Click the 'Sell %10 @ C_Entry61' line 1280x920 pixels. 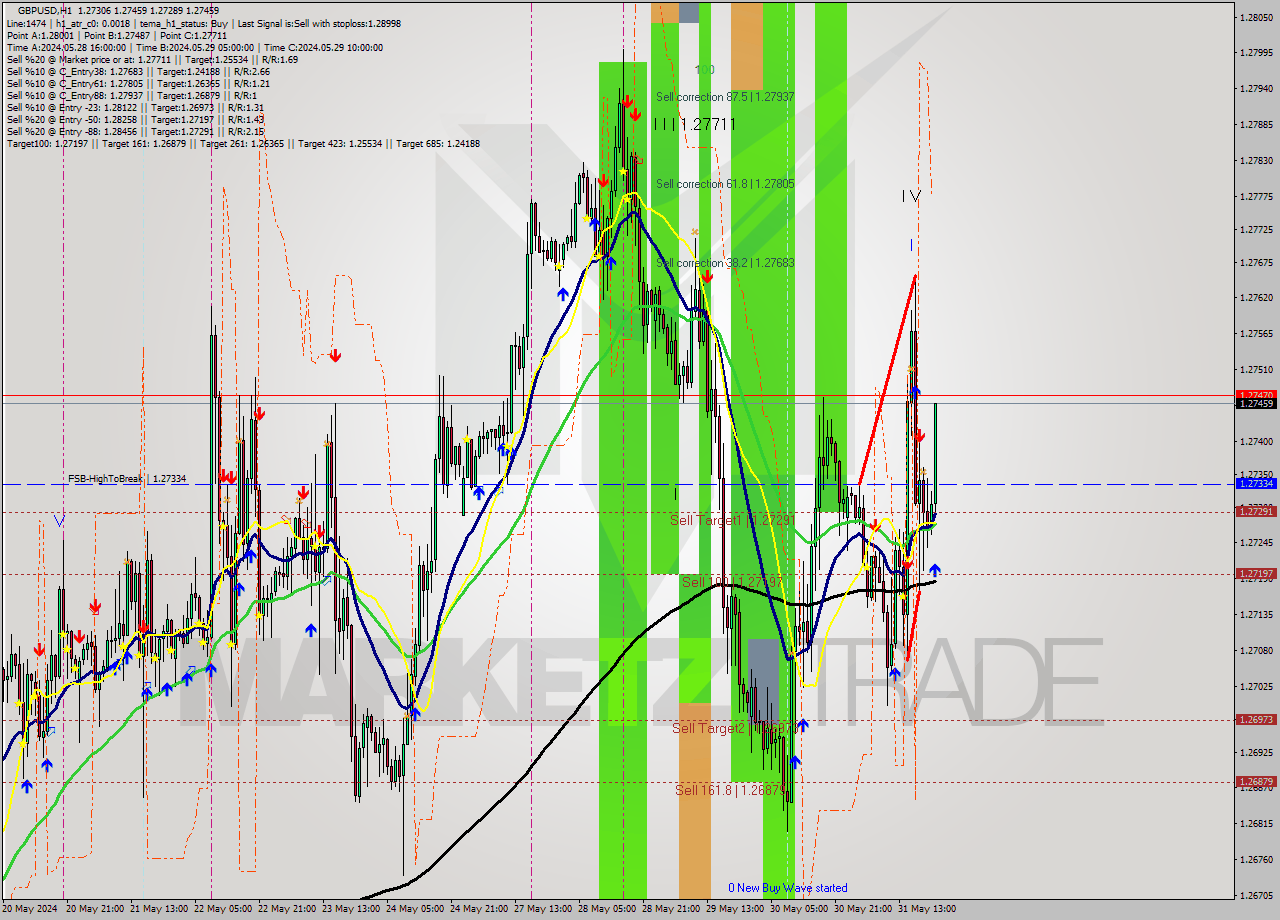[x=138, y=83]
